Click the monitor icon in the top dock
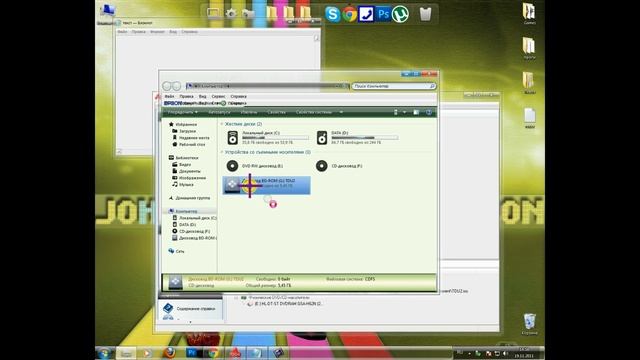This screenshot has height=360, width=640. pyautogui.click(x=213, y=13)
